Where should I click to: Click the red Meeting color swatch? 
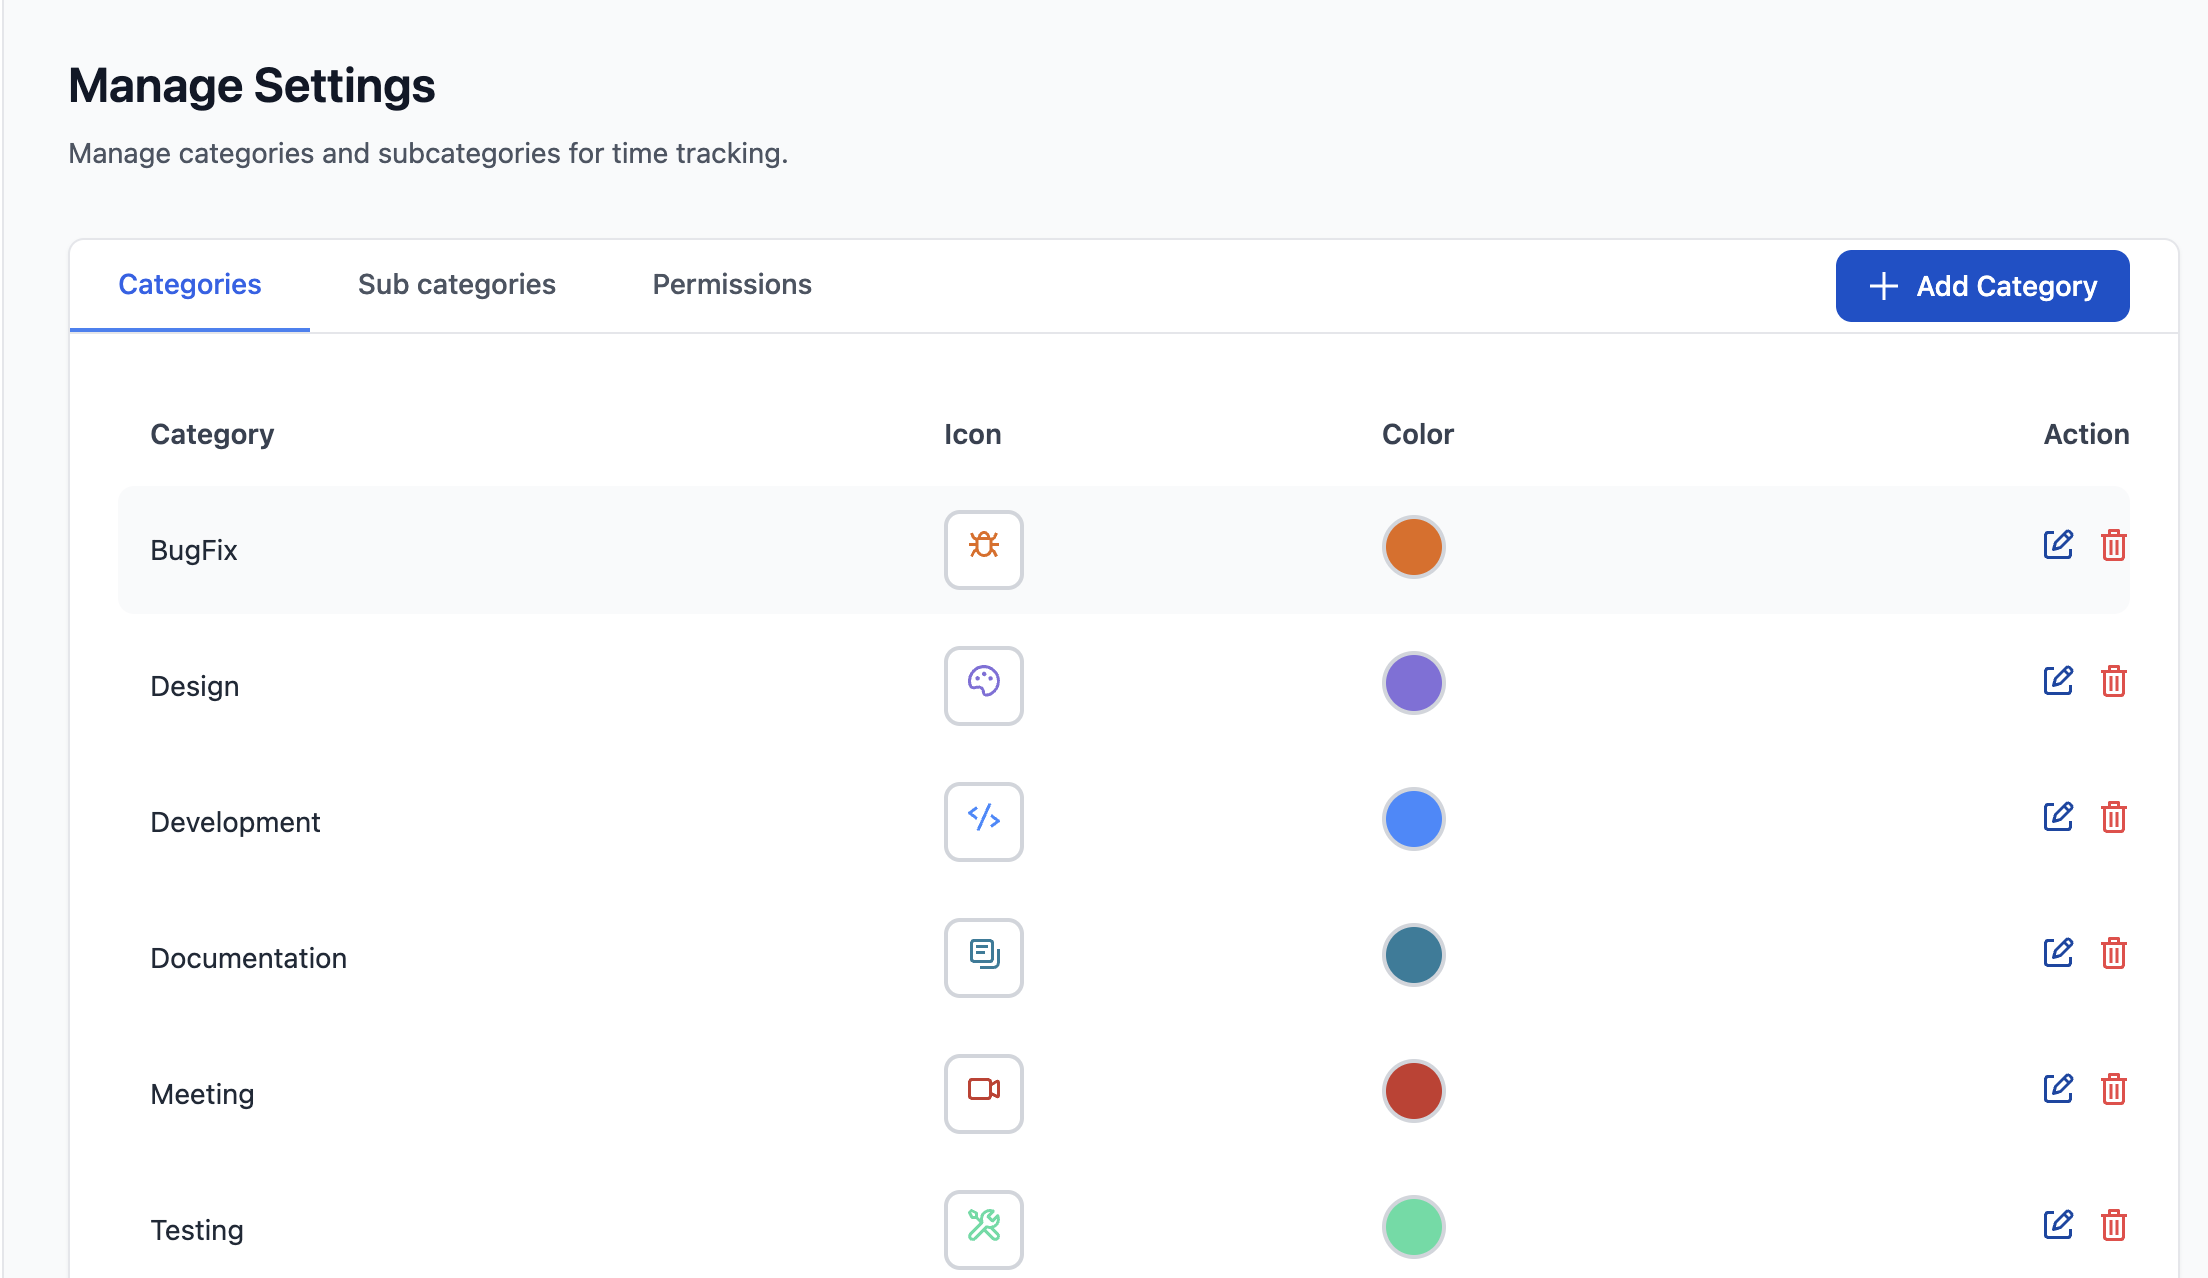[x=1413, y=1091]
